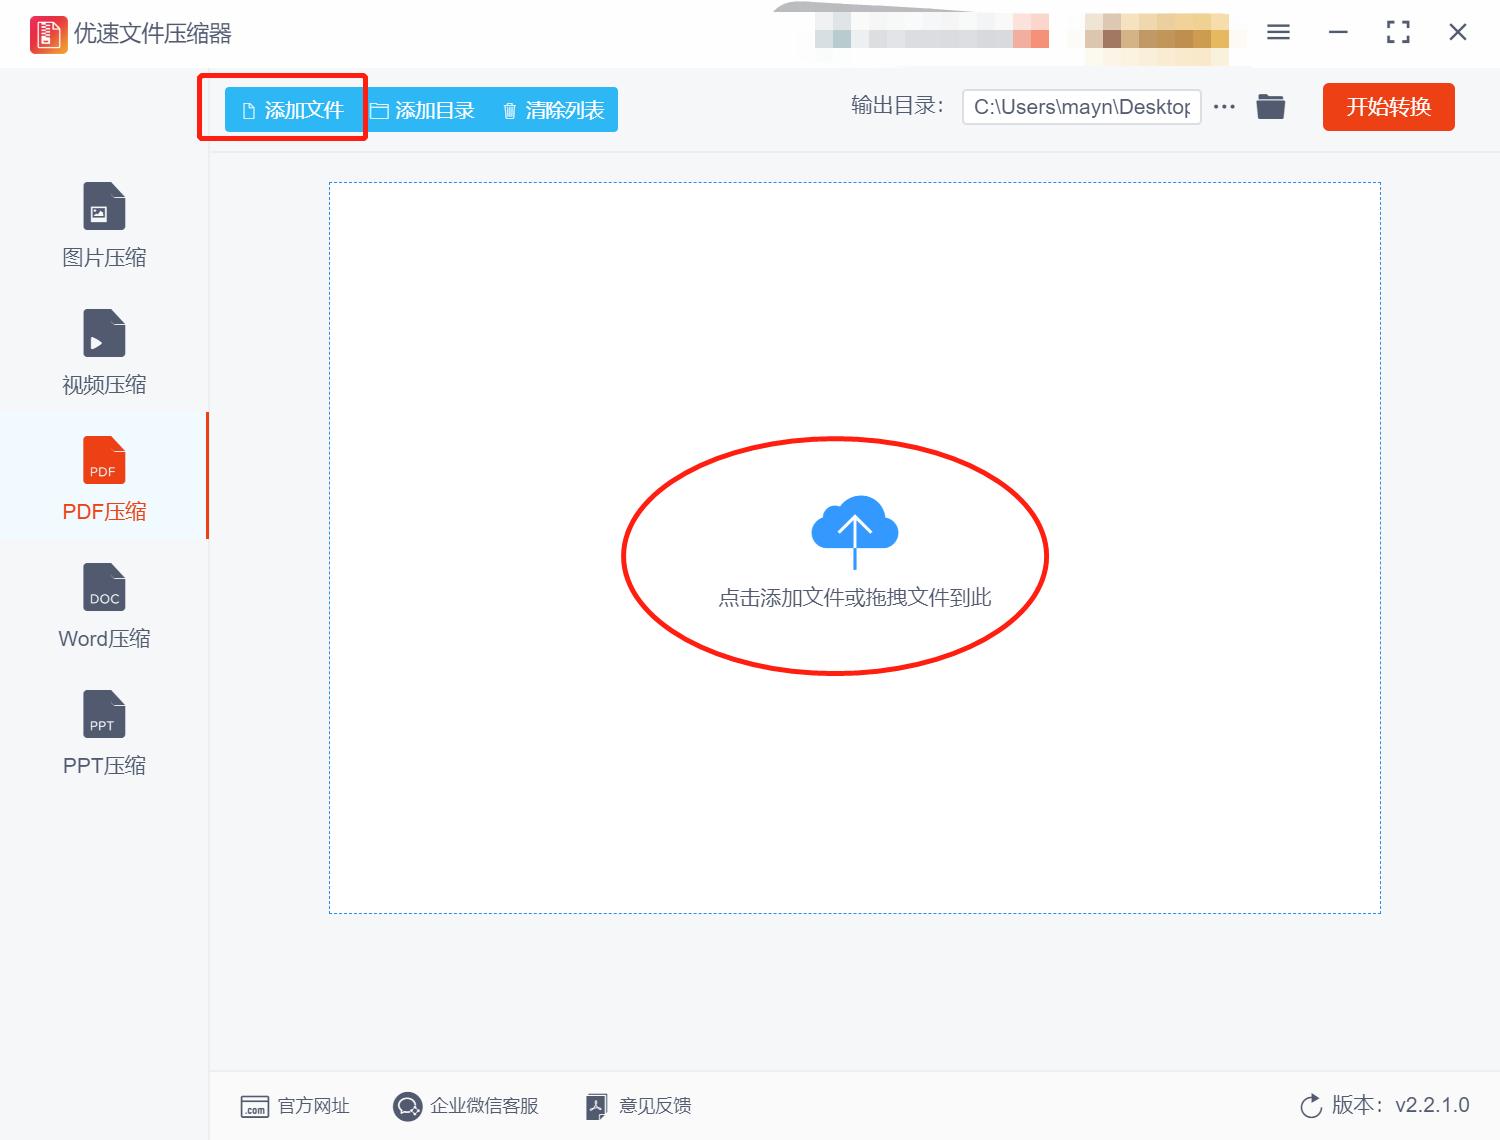Open the hamburger menu in title bar
The height and width of the screenshot is (1140, 1500).
1277,32
